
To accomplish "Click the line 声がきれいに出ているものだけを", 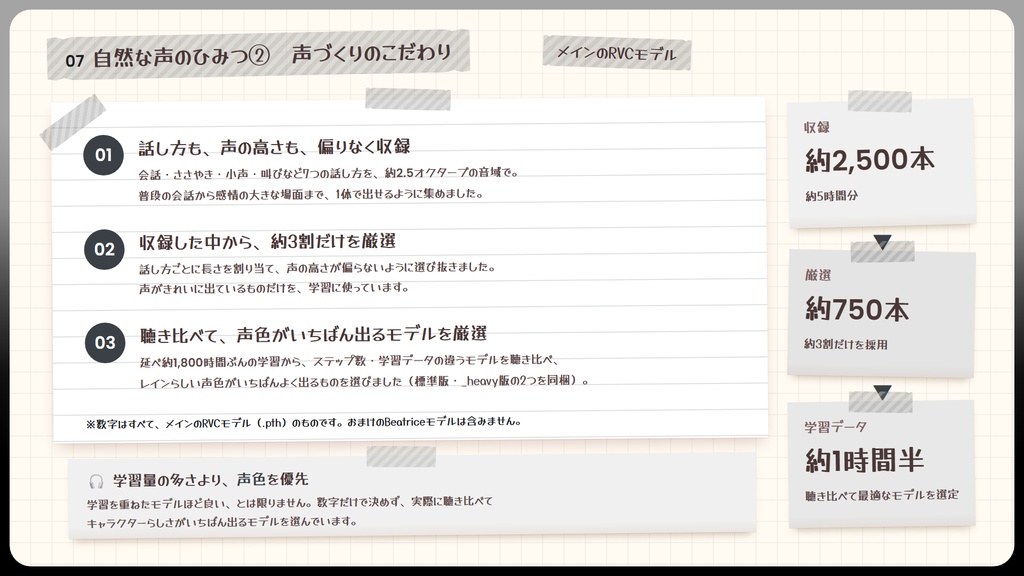I will (x=274, y=288).
